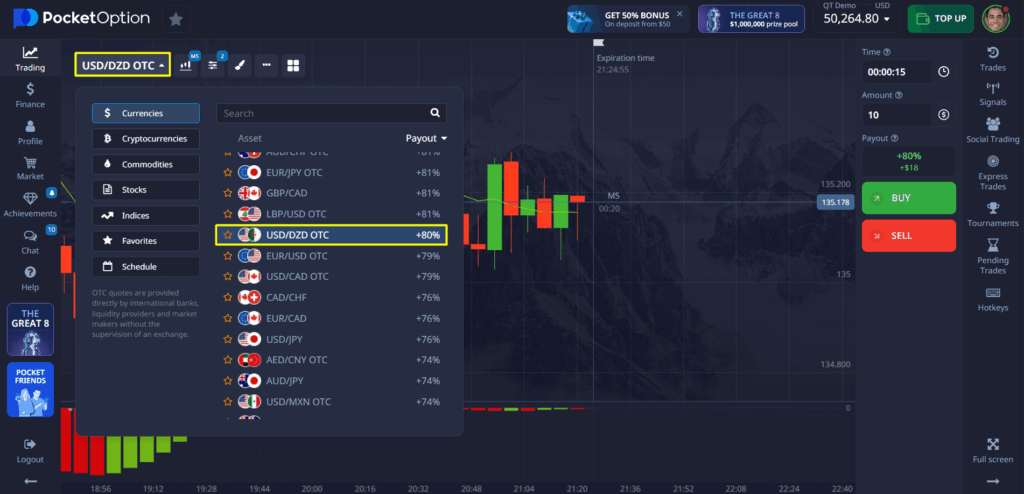Click the star favorites icon beside logo

(x=176, y=18)
